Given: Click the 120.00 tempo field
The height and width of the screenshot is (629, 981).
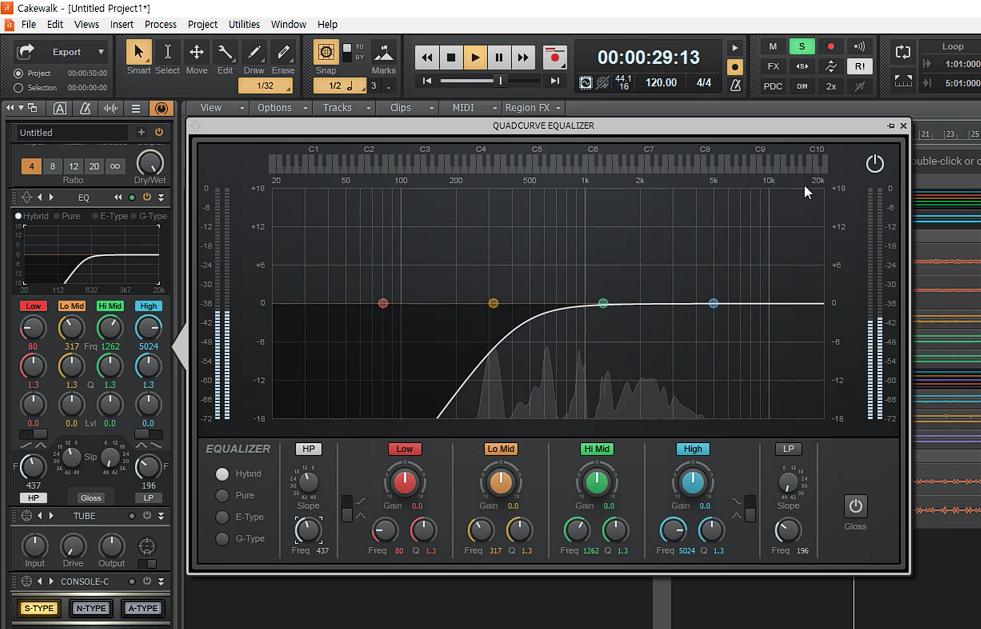Looking at the screenshot, I should [661, 83].
